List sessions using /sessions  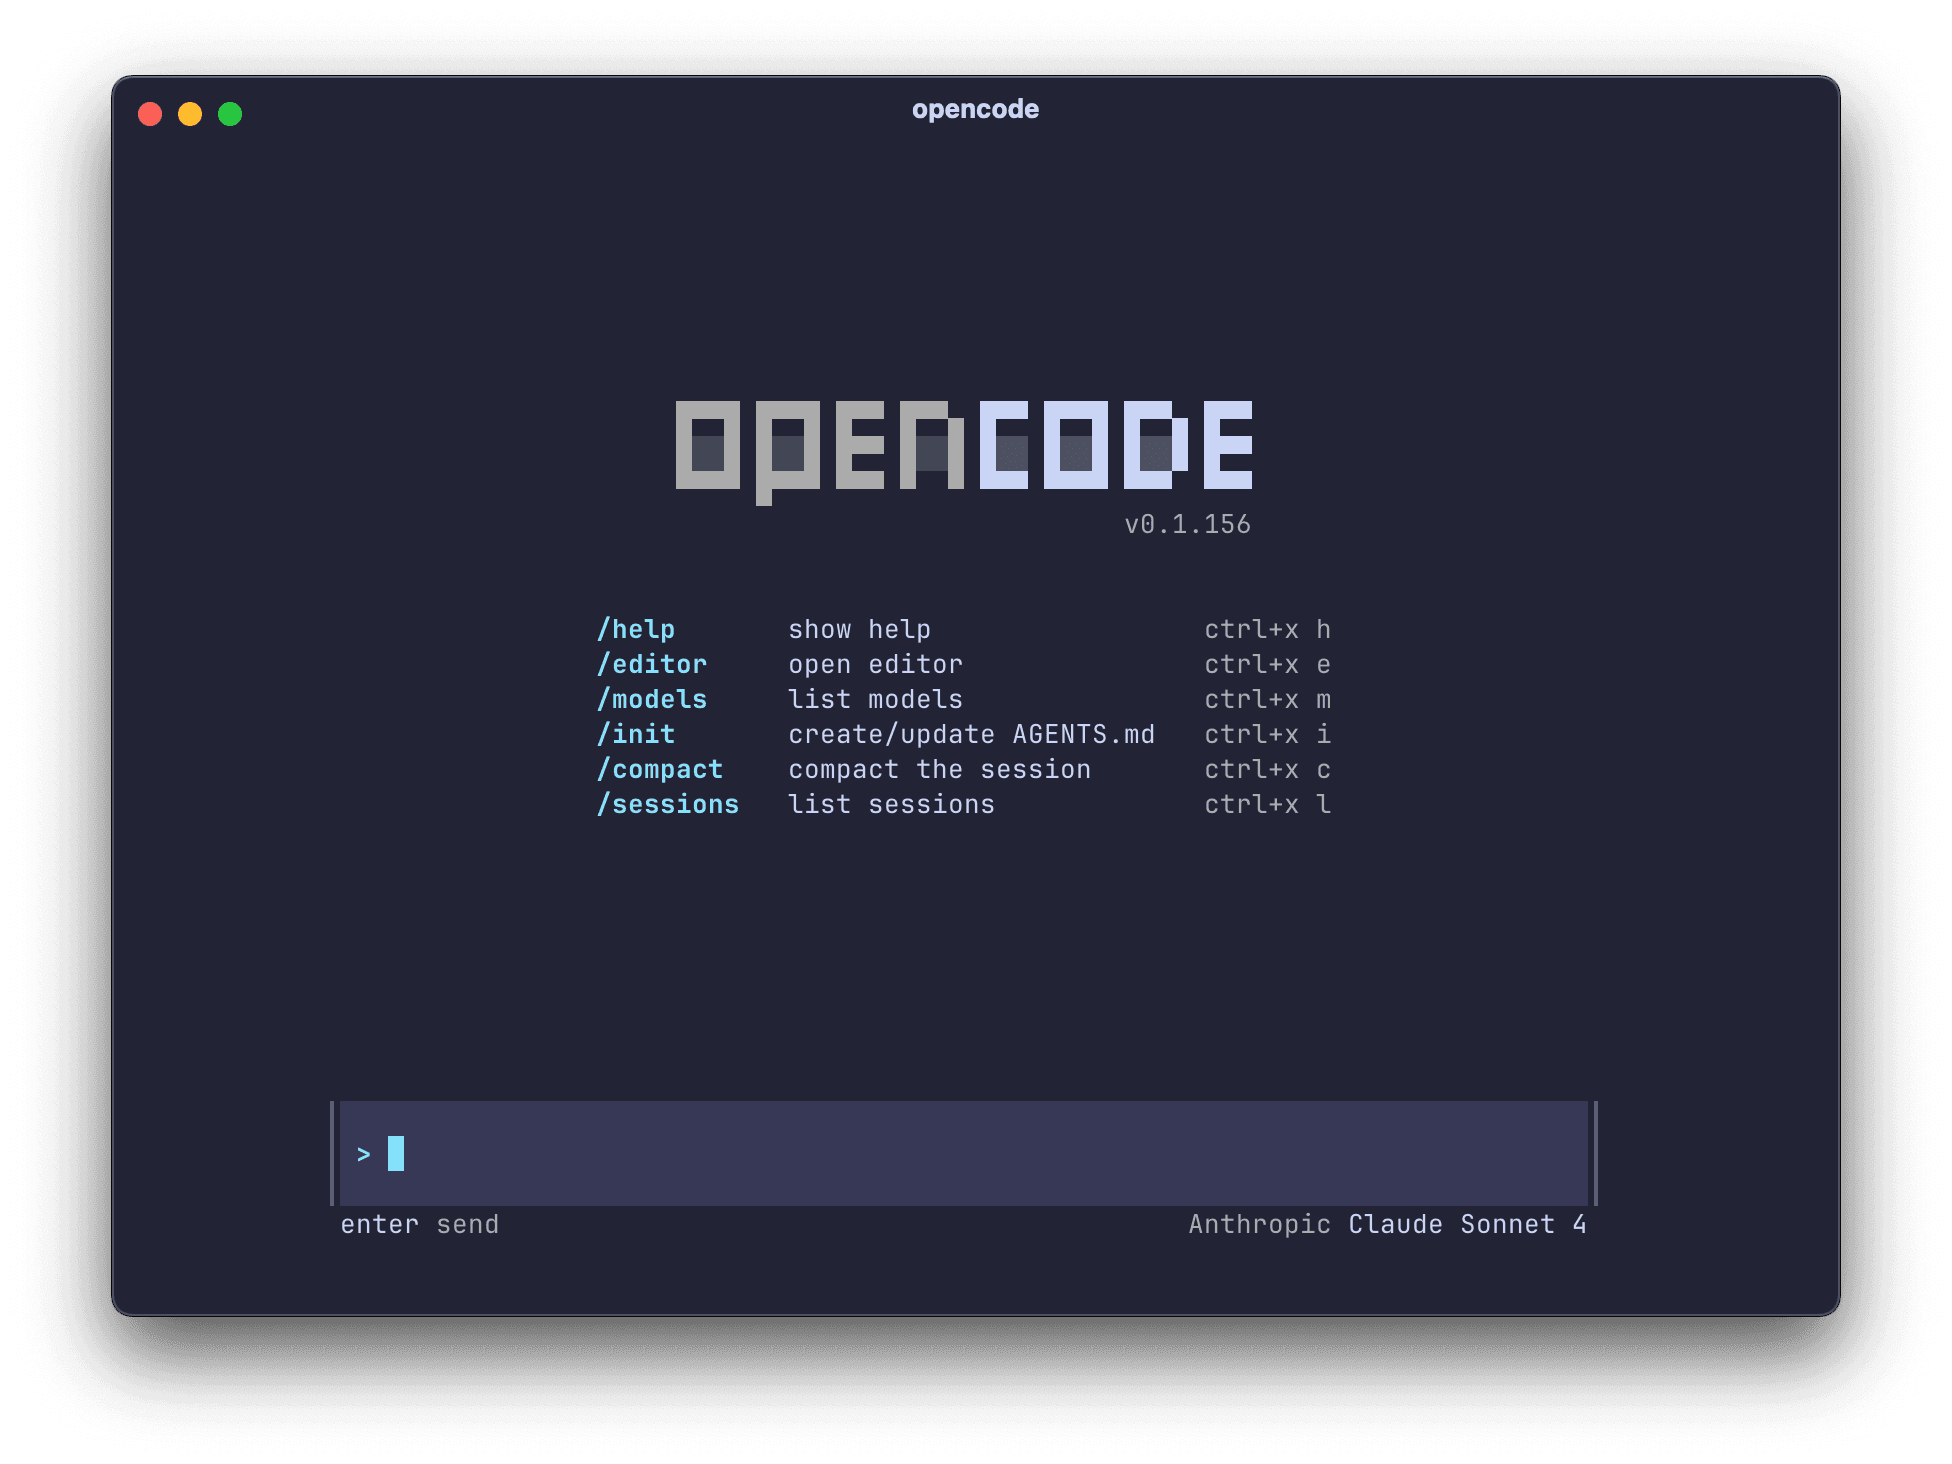tap(668, 804)
